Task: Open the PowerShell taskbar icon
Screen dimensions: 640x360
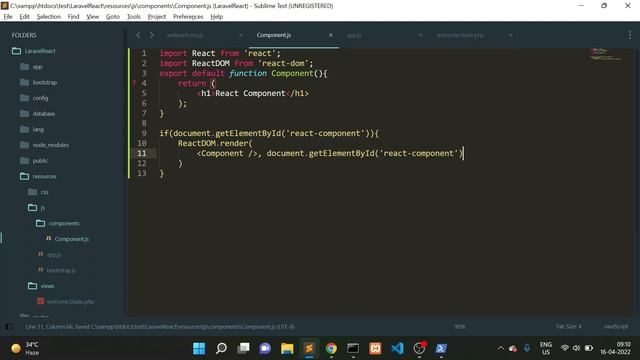Action: point(441,349)
